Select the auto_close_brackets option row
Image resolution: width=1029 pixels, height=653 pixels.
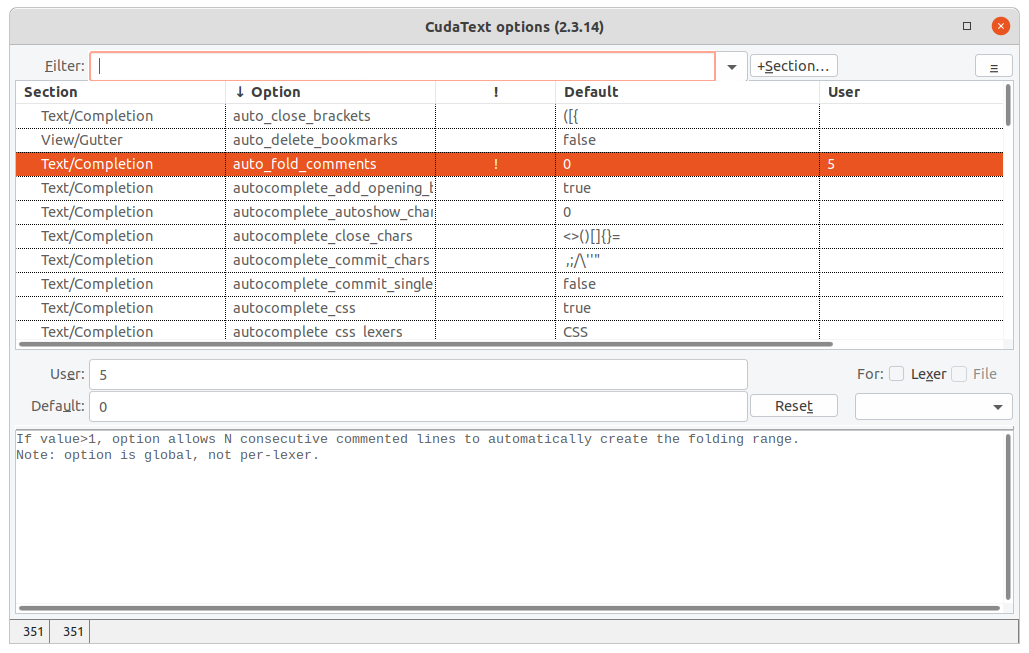click(x=509, y=116)
